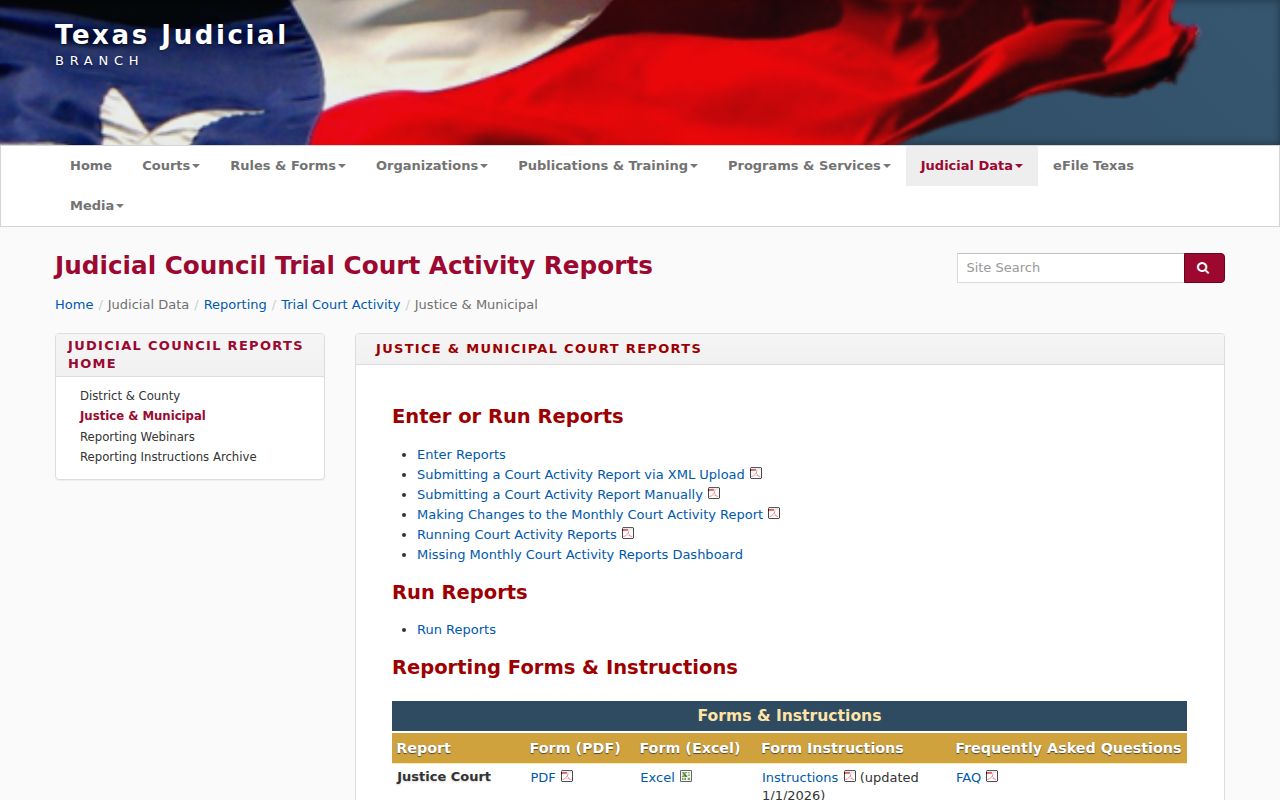Expand Programs & Services menu
This screenshot has height=800, width=1280.
click(809, 166)
